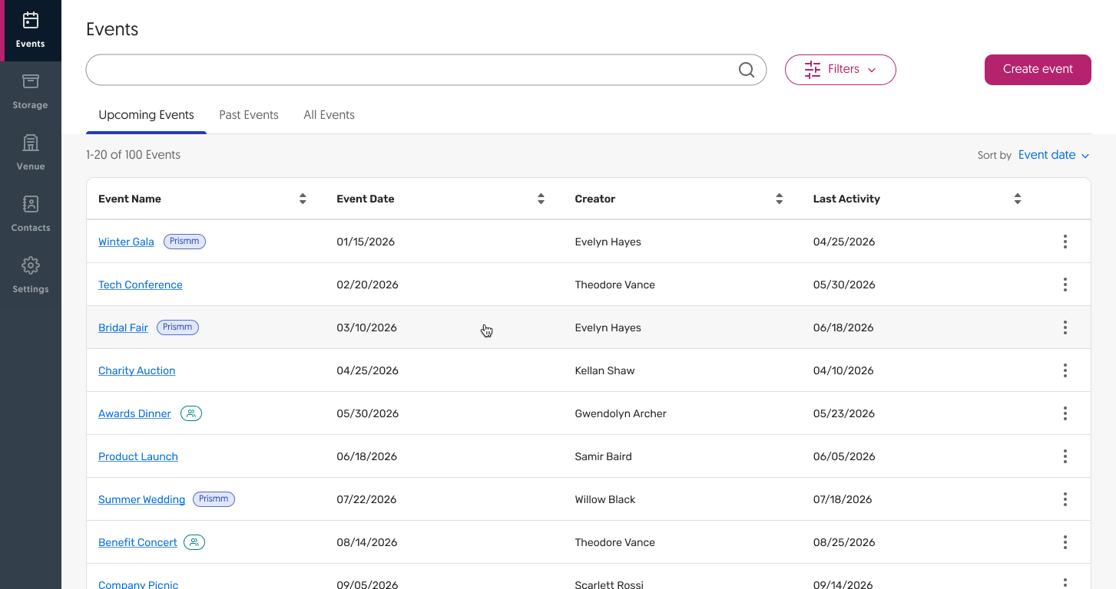Open row menu for Summer Wedding
This screenshot has height=589, width=1116.
(x=1065, y=499)
